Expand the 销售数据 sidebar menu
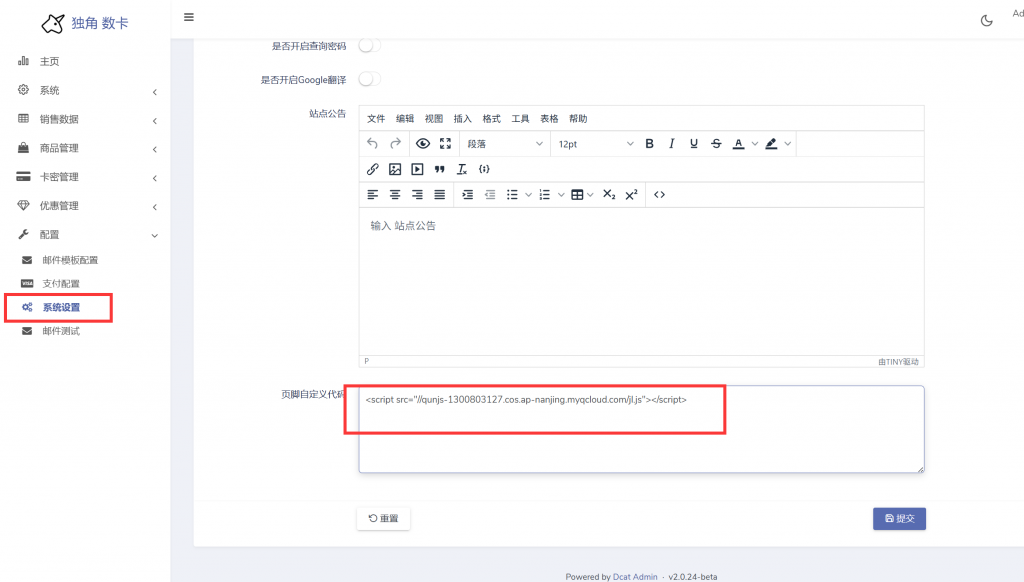 pyautogui.click(x=85, y=119)
